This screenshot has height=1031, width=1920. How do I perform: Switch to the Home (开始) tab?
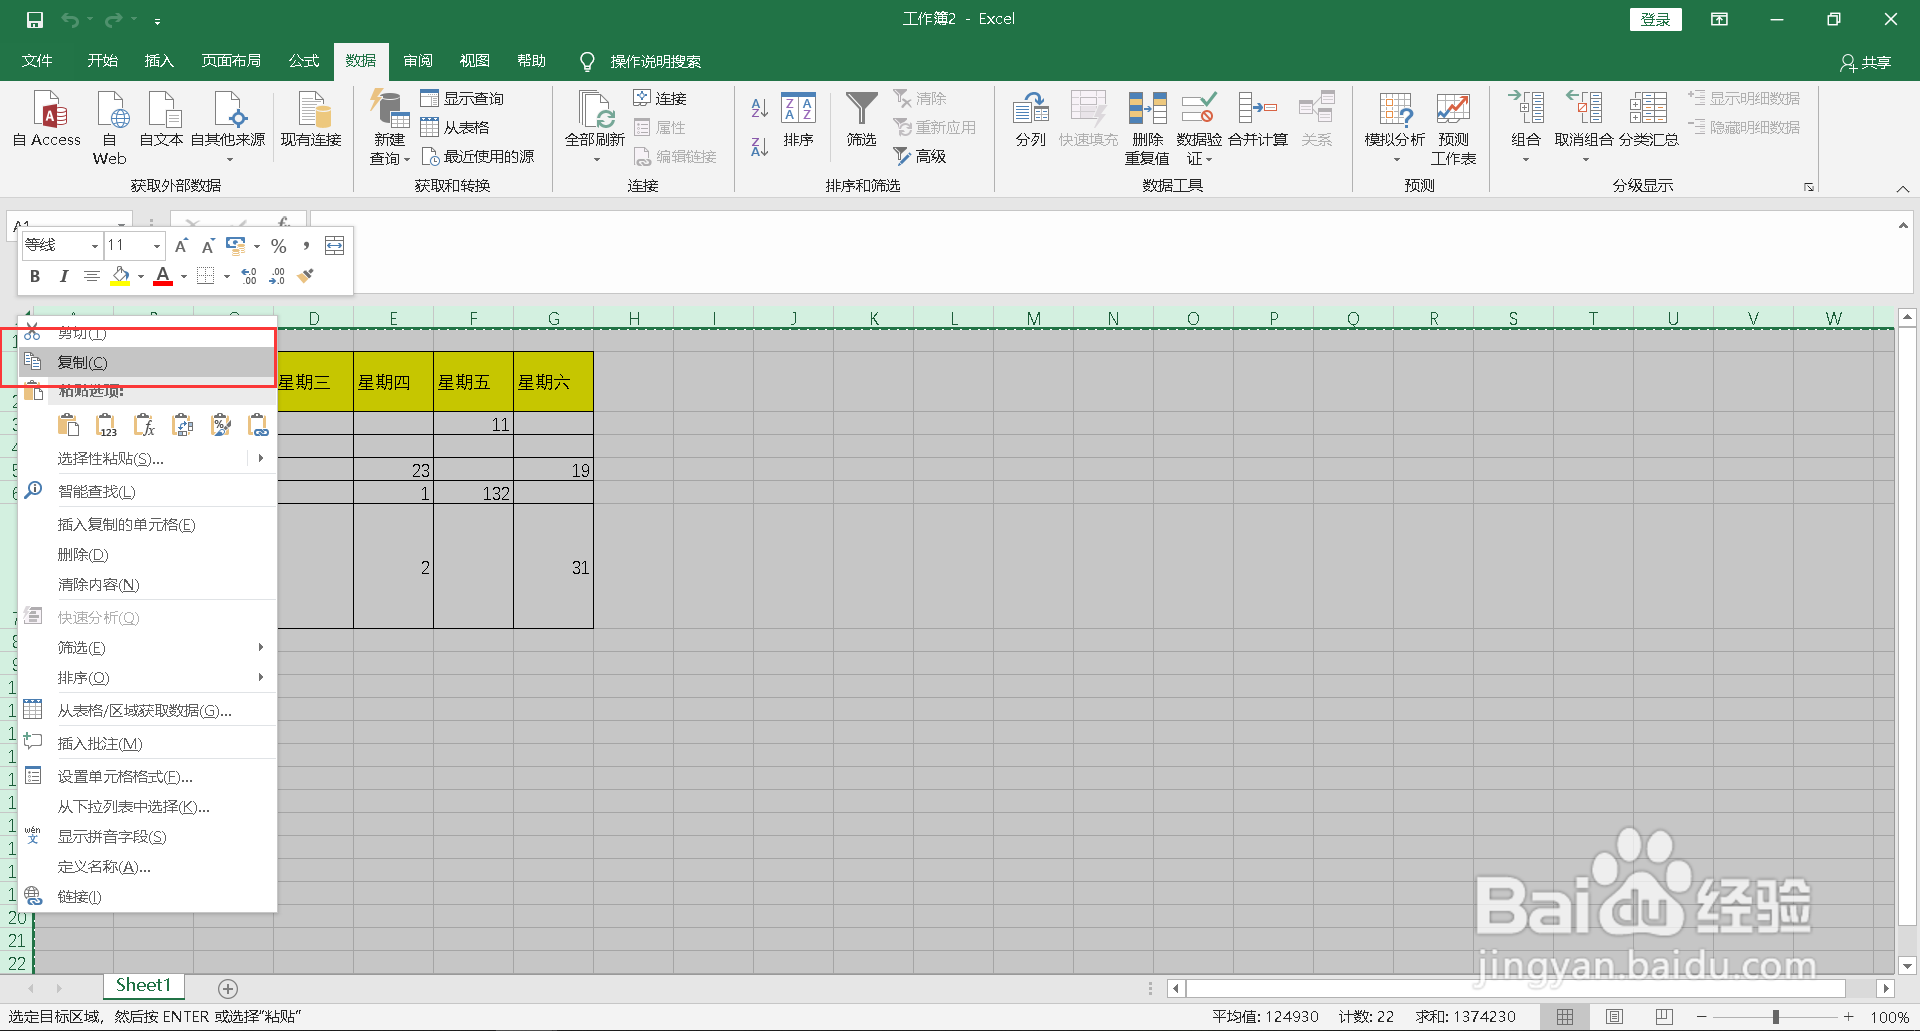click(x=102, y=61)
